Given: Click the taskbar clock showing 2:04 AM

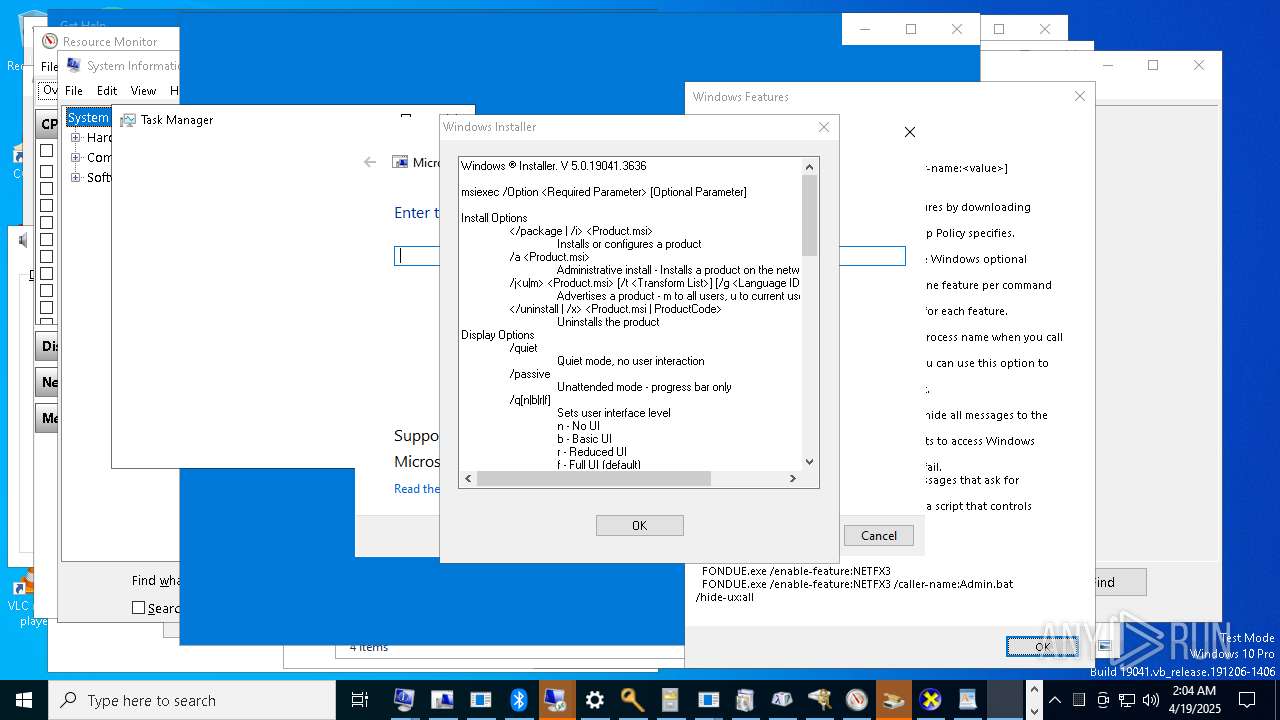Looking at the screenshot, I should [1194, 700].
